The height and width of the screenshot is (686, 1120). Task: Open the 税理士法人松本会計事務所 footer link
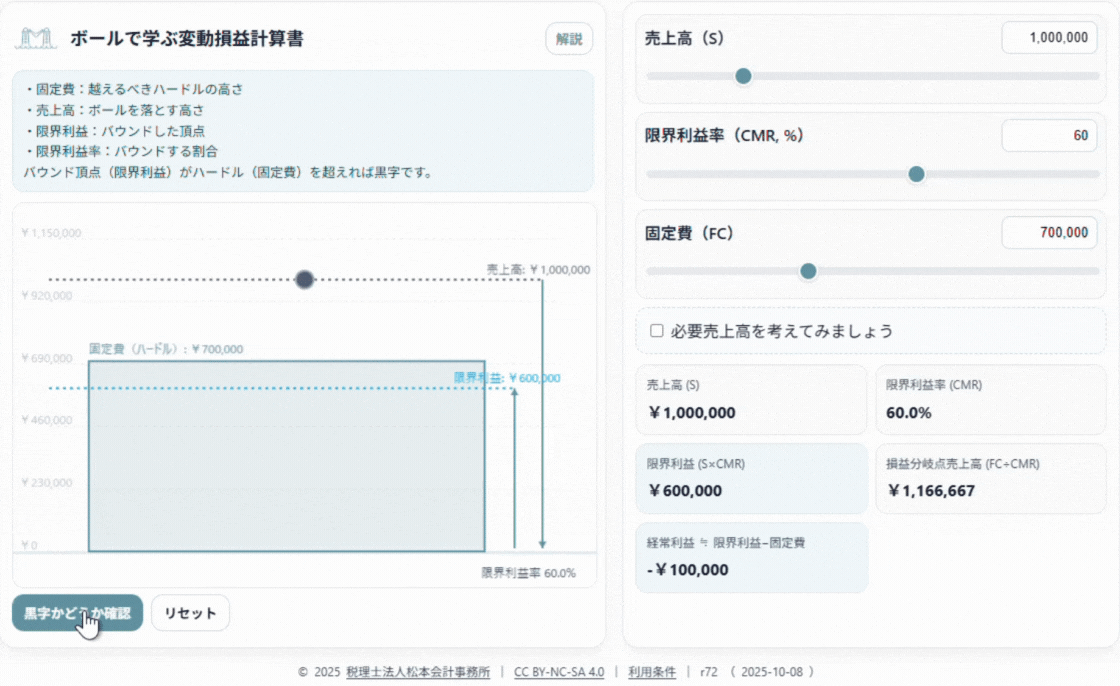pos(418,672)
